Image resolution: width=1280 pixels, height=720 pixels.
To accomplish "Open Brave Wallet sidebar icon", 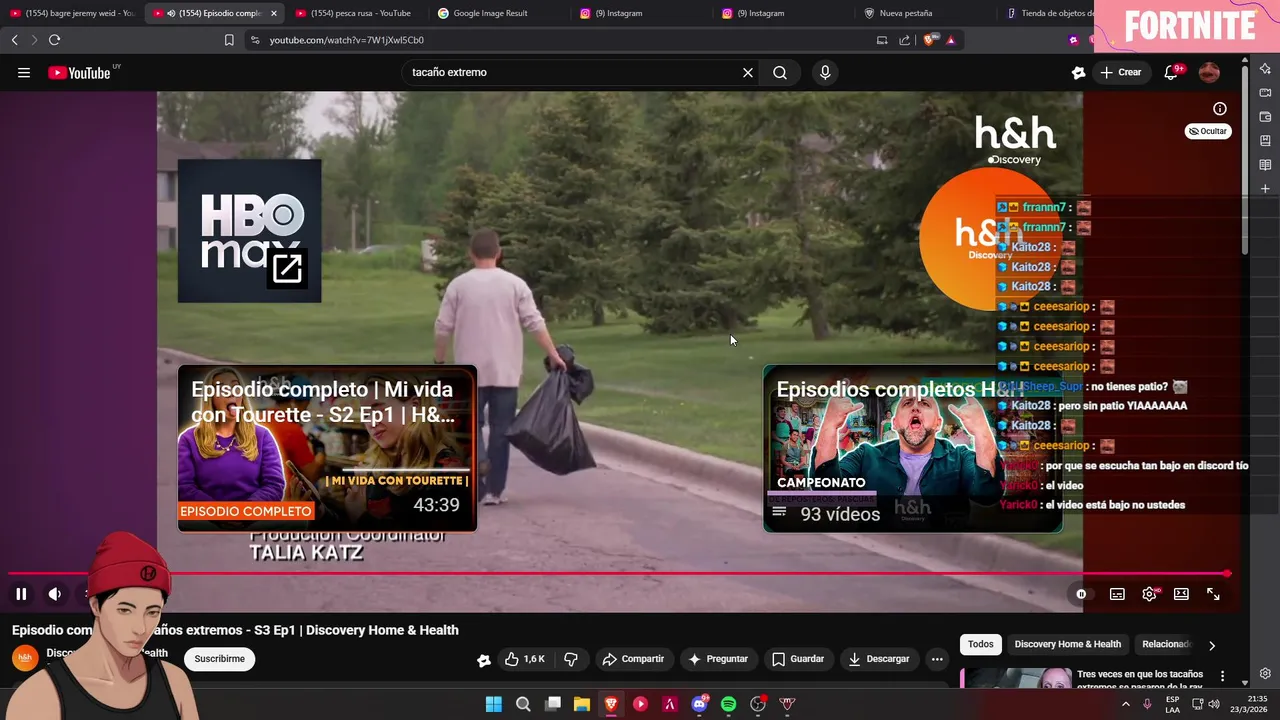I will click(x=1265, y=117).
